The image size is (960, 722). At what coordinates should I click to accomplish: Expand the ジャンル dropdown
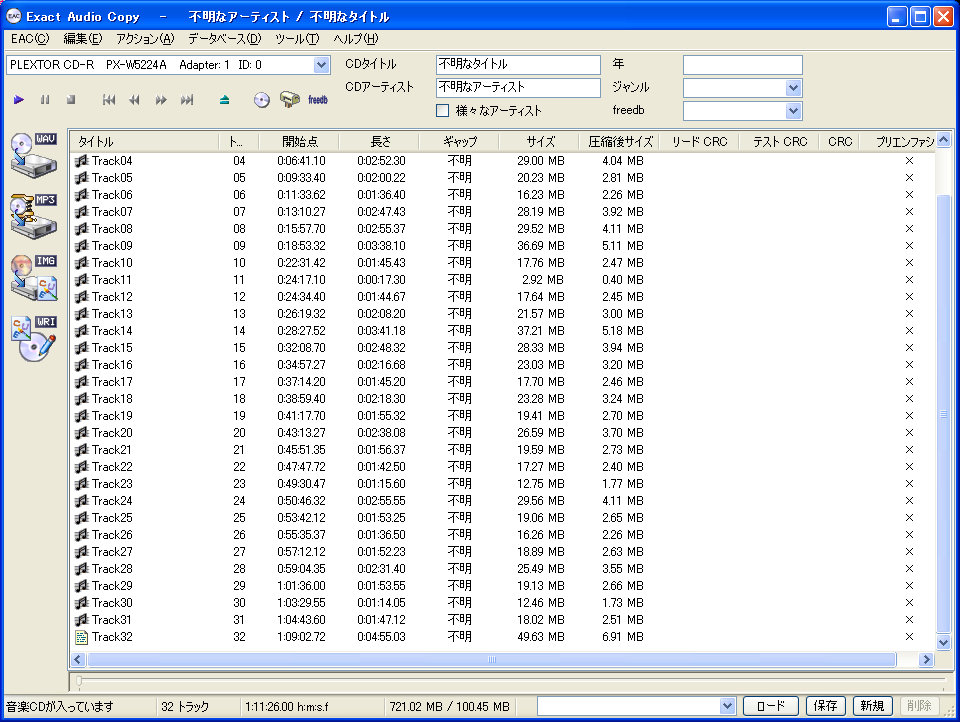click(x=793, y=88)
